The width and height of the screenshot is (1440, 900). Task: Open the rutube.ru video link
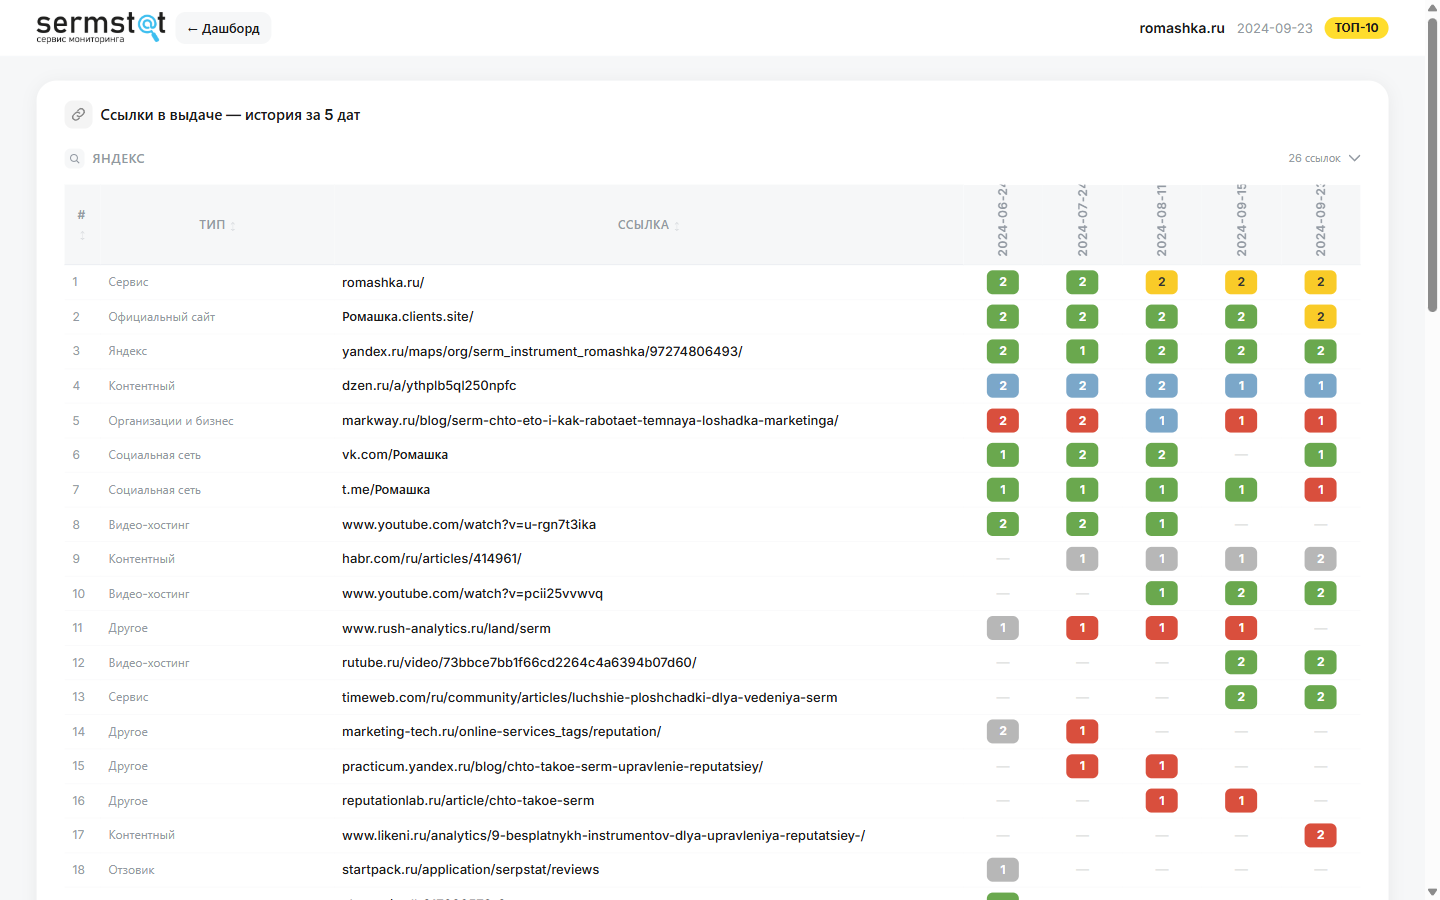tap(519, 663)
